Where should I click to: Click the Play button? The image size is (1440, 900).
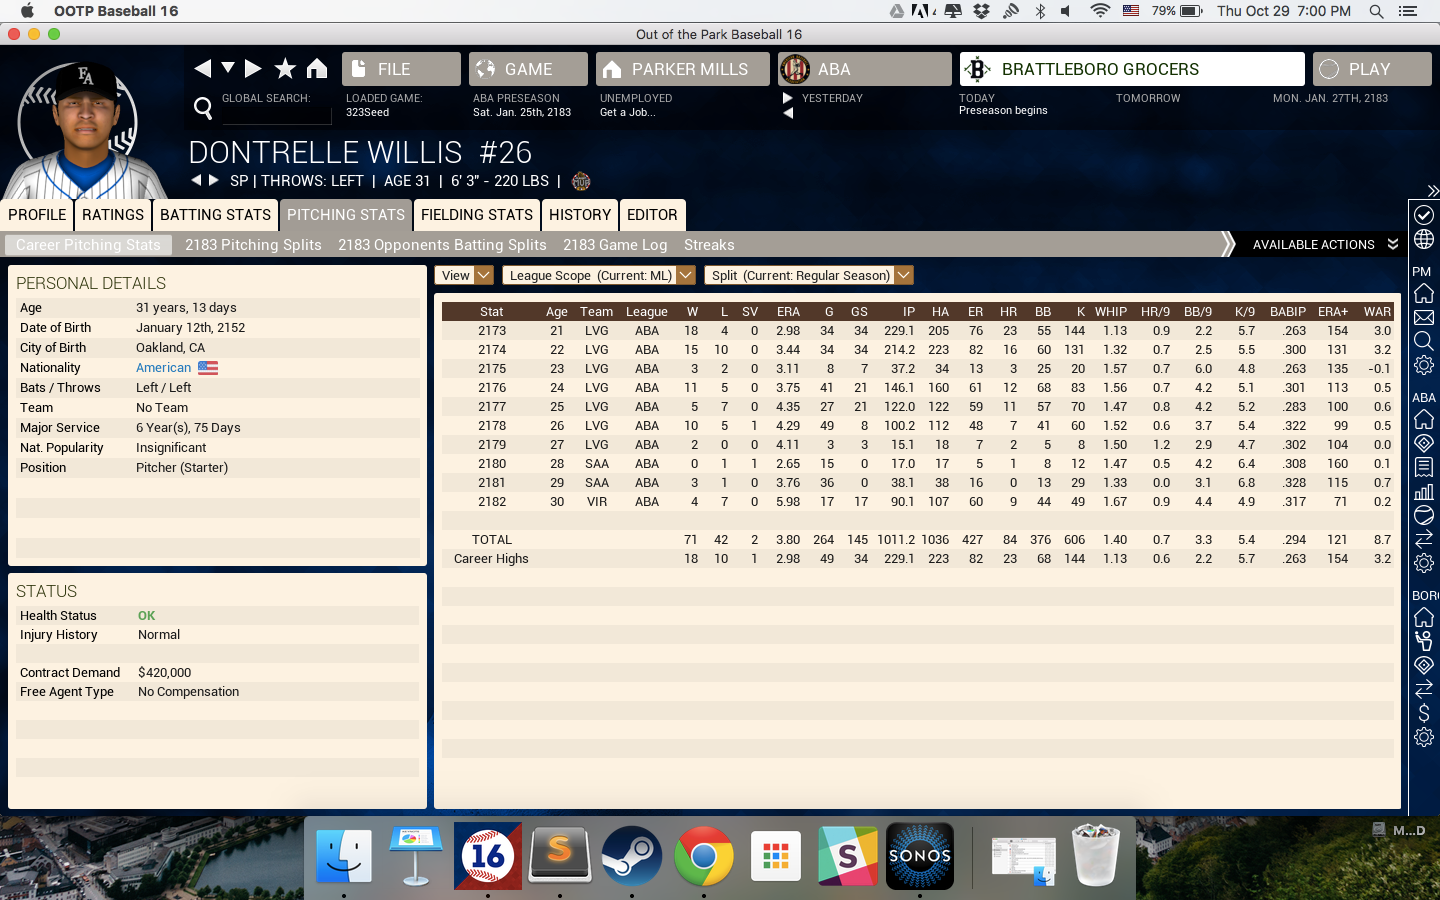pos(1371,69)
